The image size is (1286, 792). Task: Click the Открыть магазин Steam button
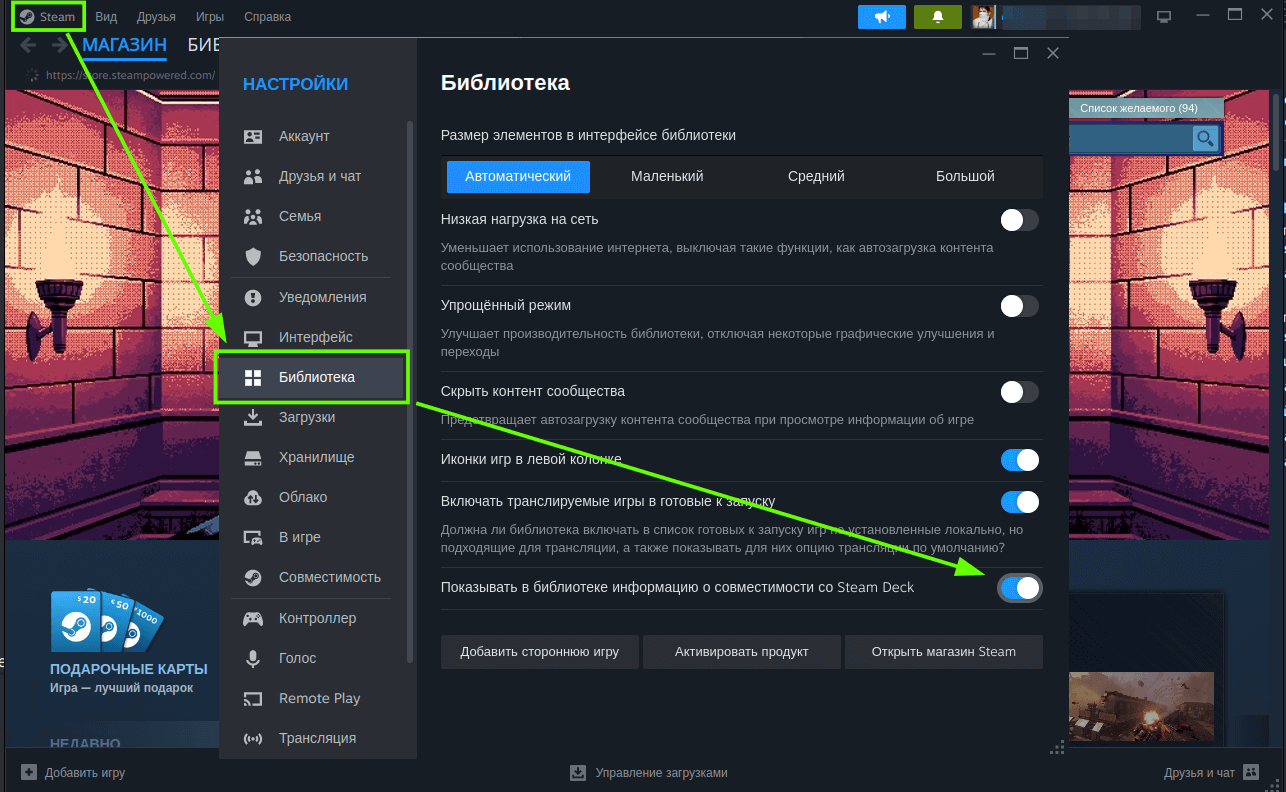(944, 652)
